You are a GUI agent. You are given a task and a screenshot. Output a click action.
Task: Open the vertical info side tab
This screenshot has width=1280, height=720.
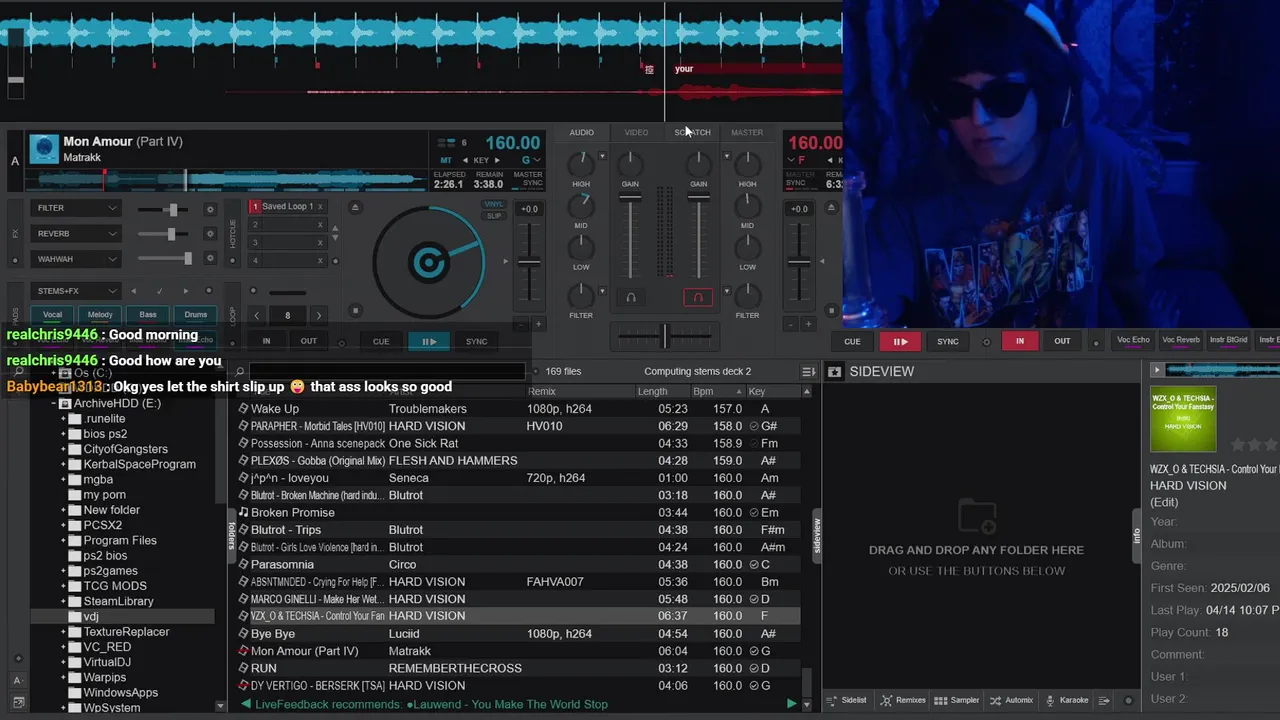1137,536
